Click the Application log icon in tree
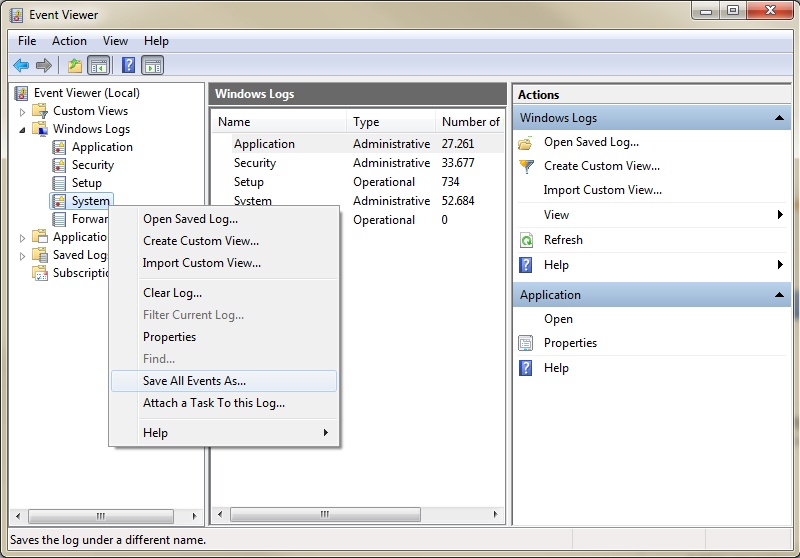800x558 pixels. click(x=59, y=147)
